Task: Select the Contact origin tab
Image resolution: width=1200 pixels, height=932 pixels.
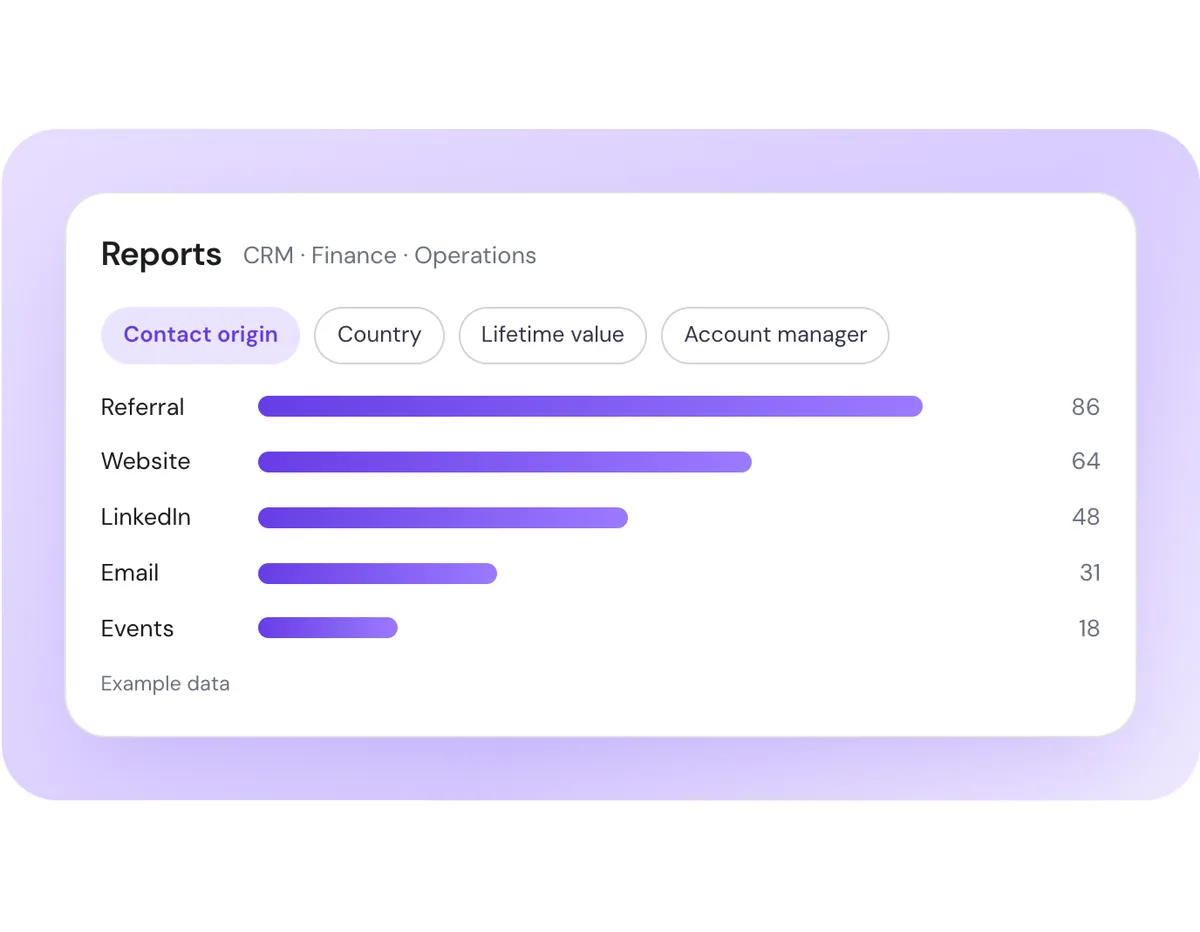Action: click(x=200, y=335)
